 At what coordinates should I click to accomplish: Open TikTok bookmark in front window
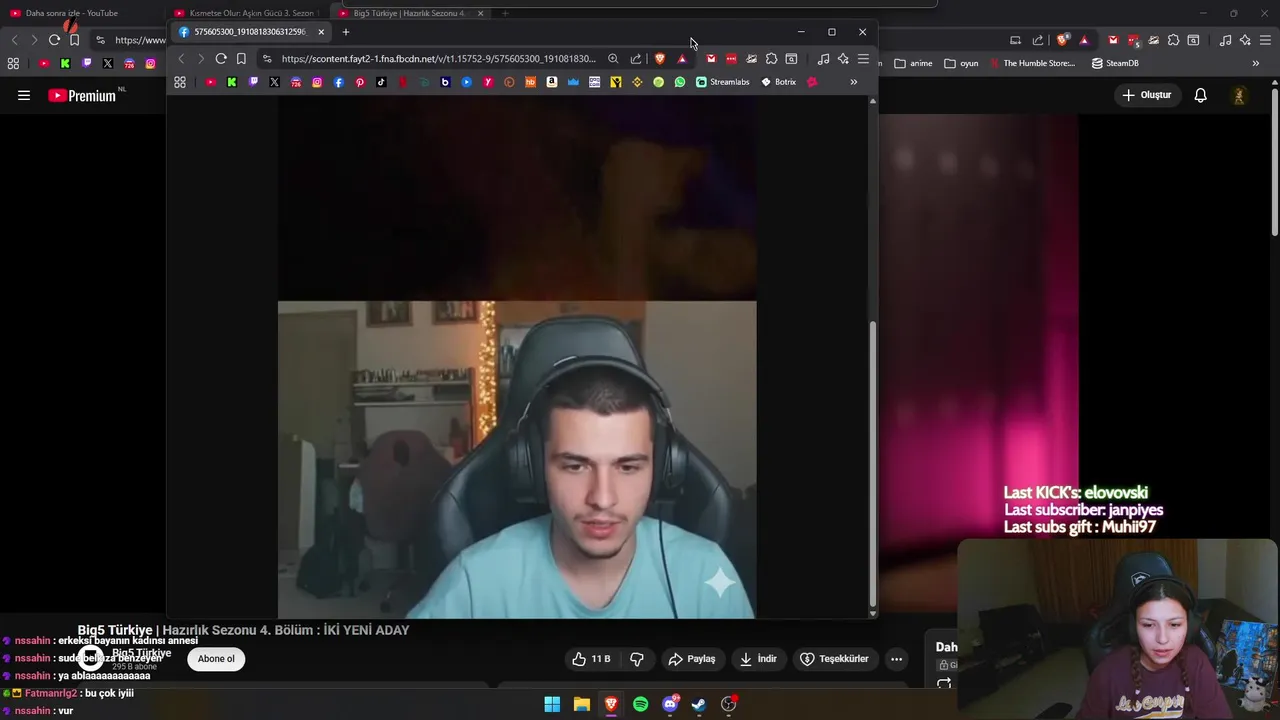tap(381, 82)
